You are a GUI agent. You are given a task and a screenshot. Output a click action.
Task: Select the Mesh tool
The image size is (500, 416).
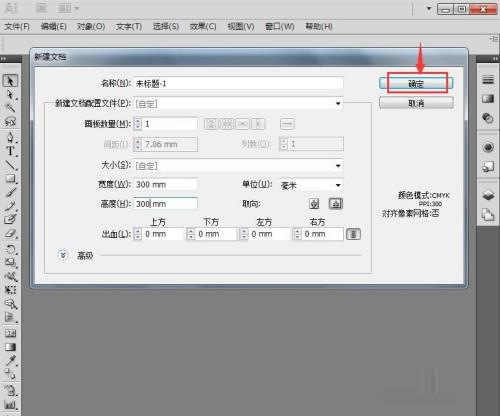click(x=10, y=333)
